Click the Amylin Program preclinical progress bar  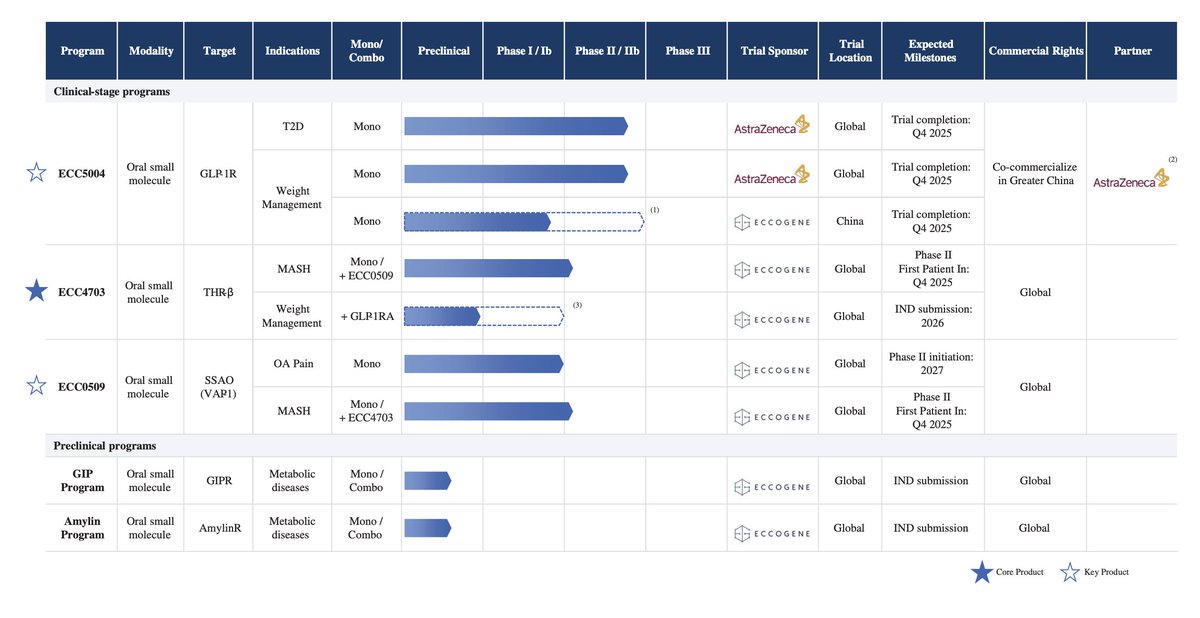click(428, 528)
